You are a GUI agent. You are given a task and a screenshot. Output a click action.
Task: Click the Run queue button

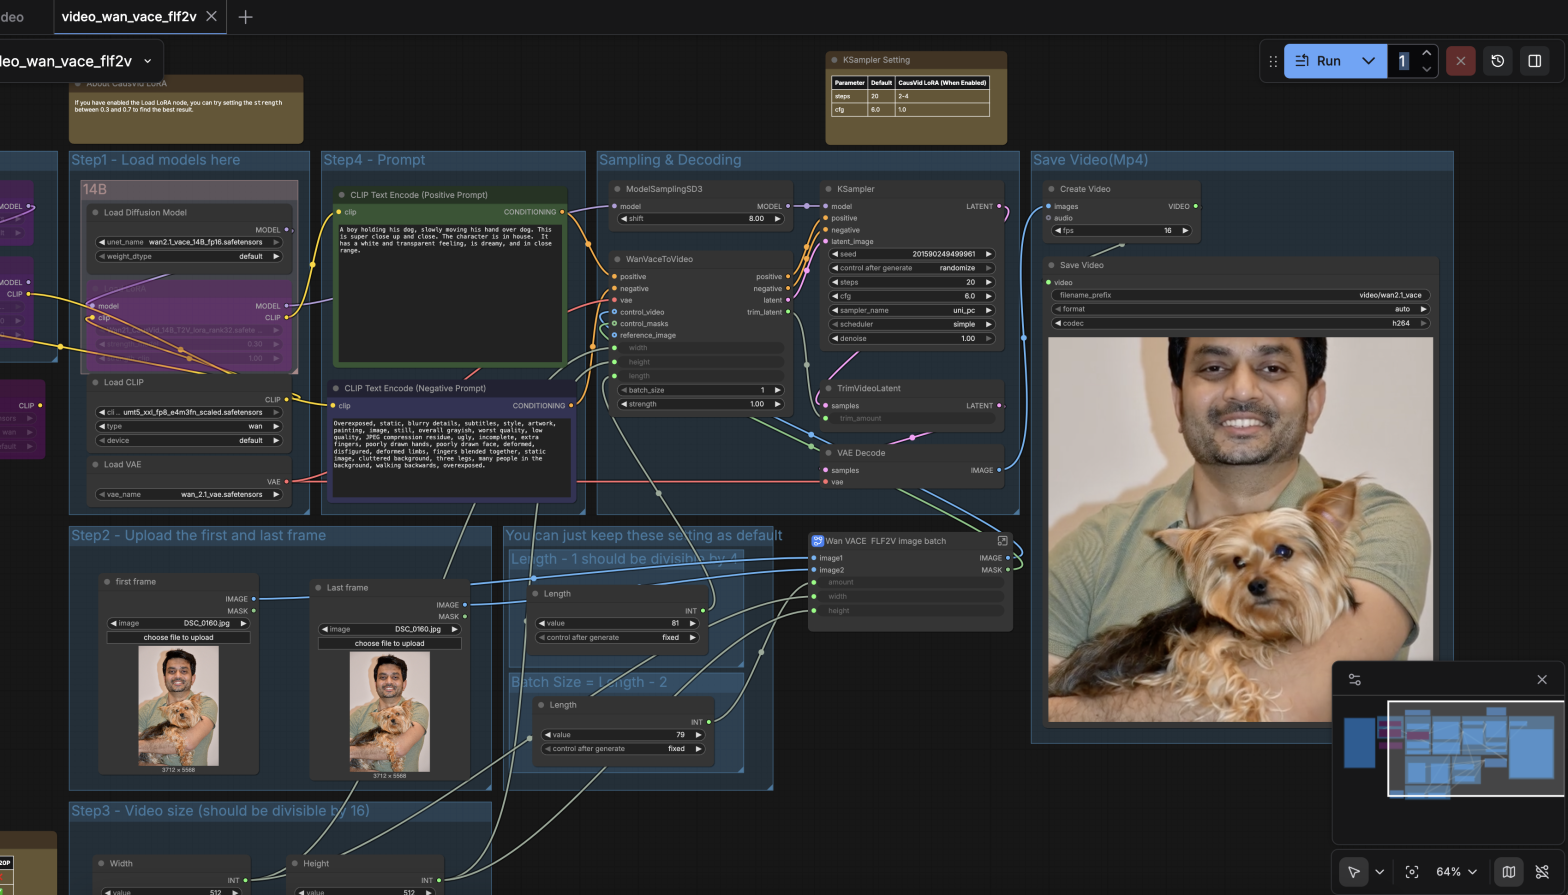click(1318, 61)
